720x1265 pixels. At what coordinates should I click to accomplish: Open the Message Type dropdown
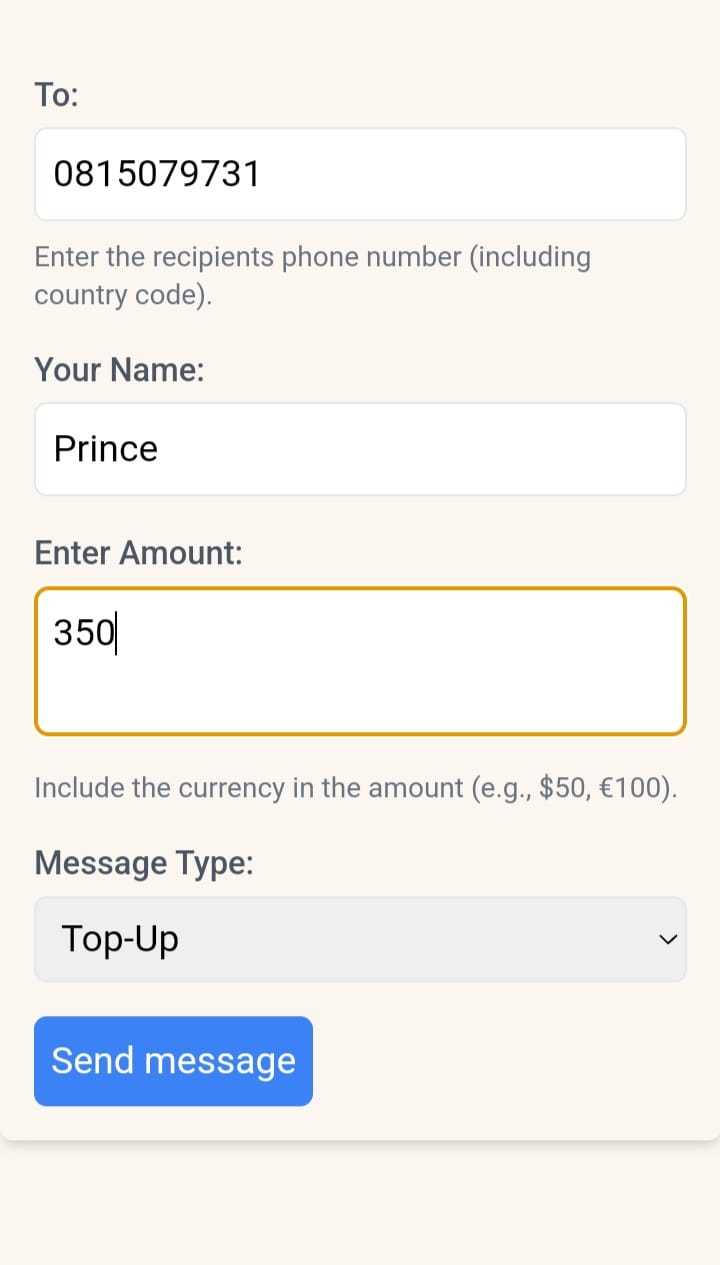click(360, 939)
